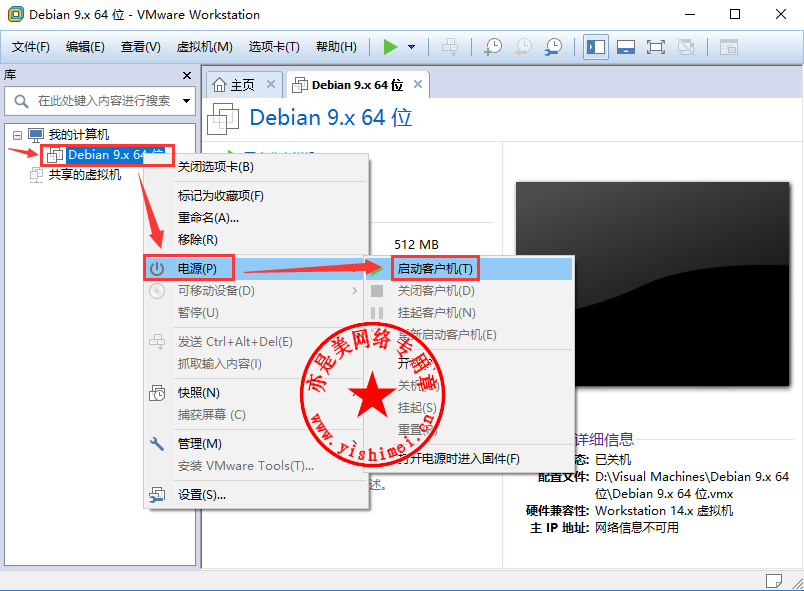Image resolution: width=804 pixels, height=591 pixels.
Task: Select 关闭客户机(D) in power submenu
Action: [469, 291]
